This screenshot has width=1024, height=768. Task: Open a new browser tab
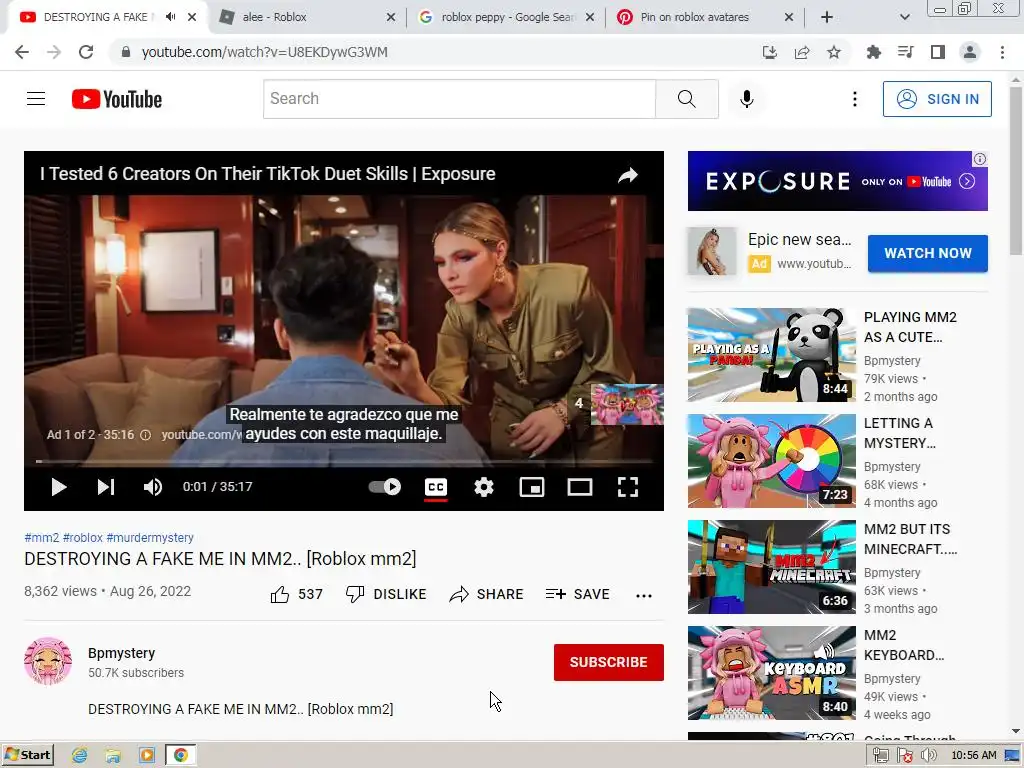[x=827, y=17]
